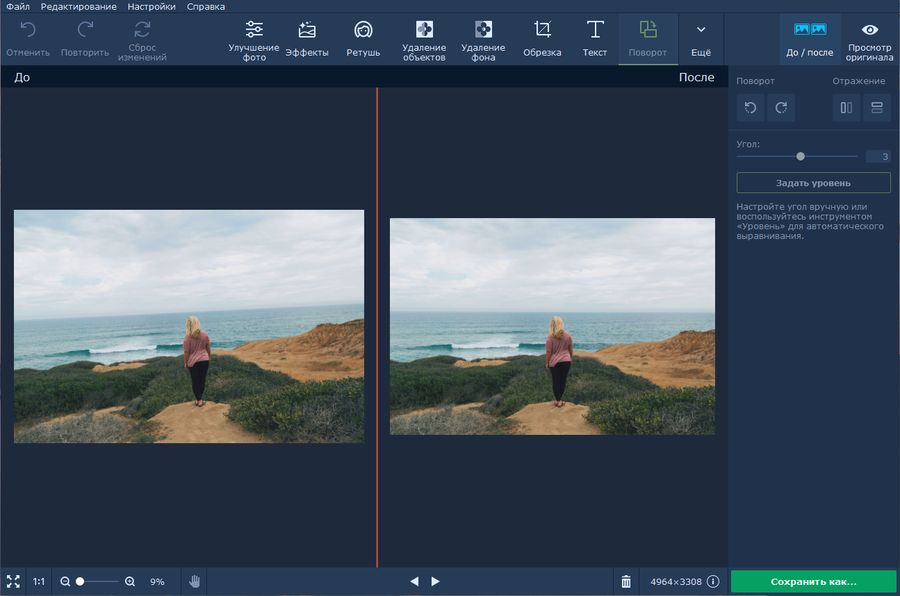Flip the image horizontally
Image resolution: width=900 pixels, height=596 pixels.
pos(846,108)
